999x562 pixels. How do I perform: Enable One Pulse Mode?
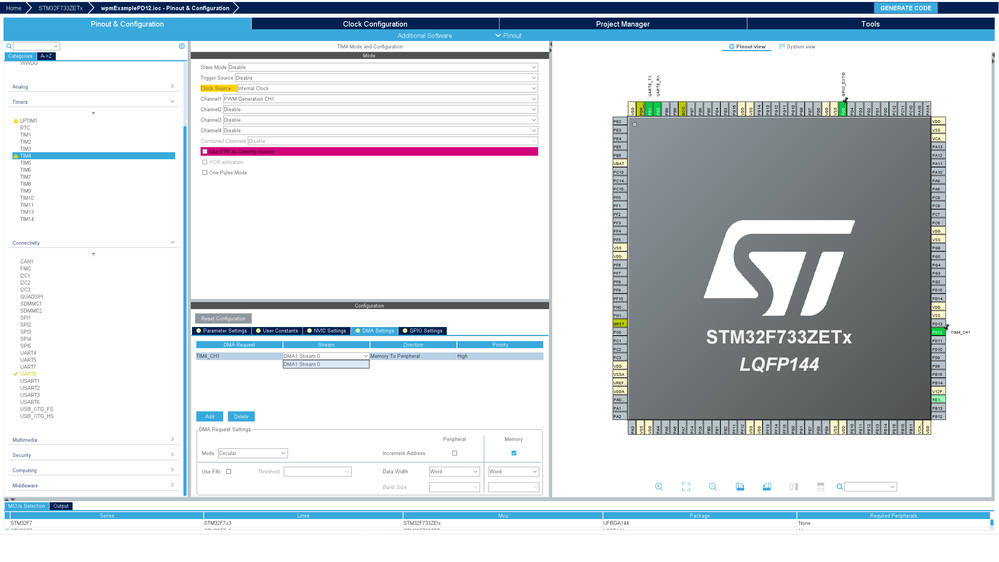[x=205, y=173]
